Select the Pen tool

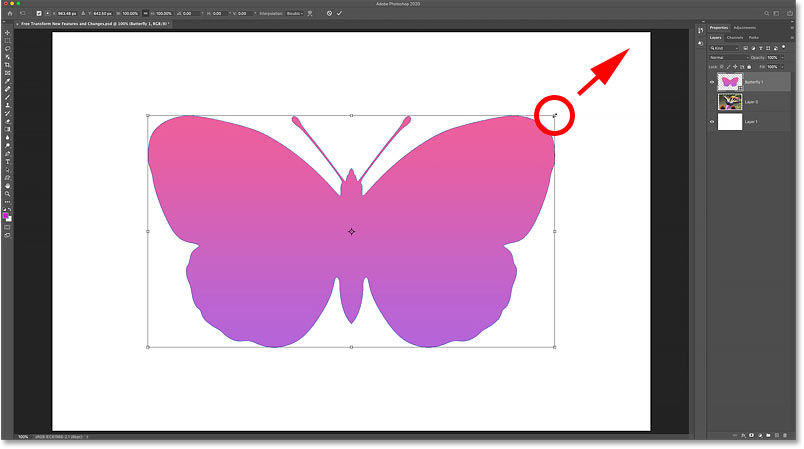coord(8,154)
